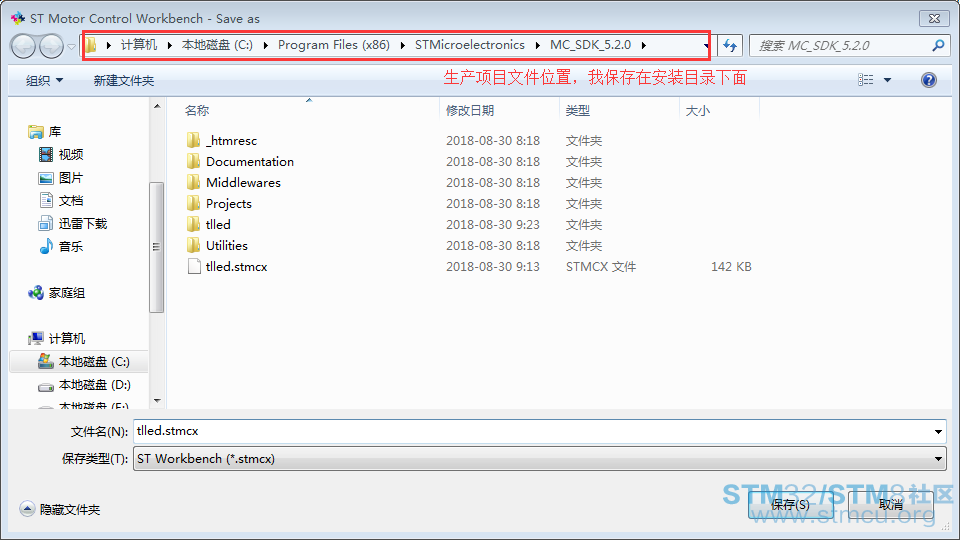Open the 保存类型 ST Workbench combo box

(539, 459)
